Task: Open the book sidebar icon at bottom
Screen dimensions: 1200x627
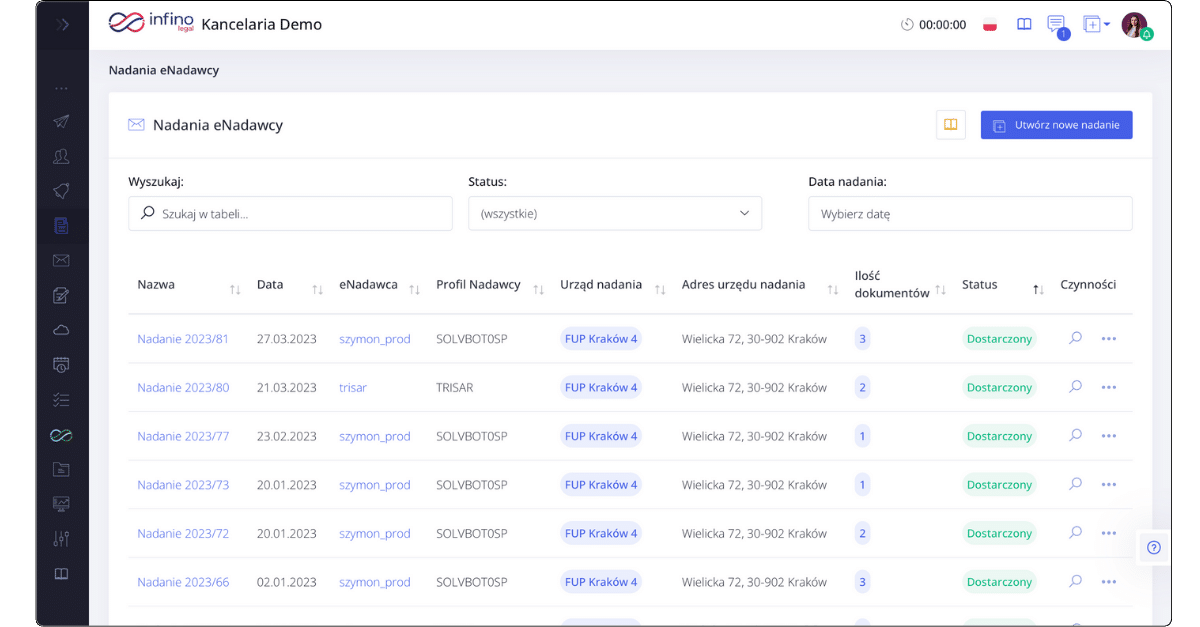Action: [x=61, y=574]
